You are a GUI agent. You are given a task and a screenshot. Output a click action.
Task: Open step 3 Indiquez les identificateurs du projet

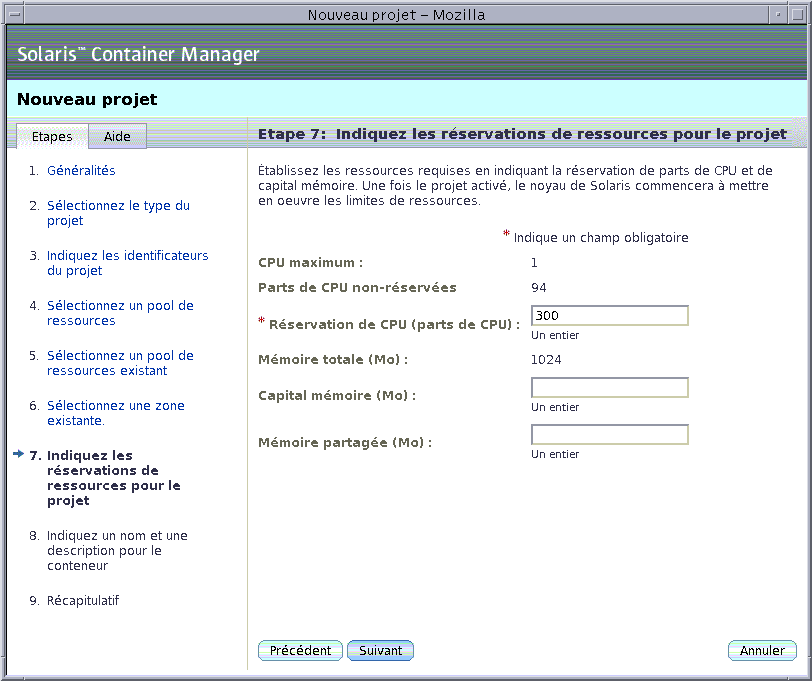tap(127, 263)
